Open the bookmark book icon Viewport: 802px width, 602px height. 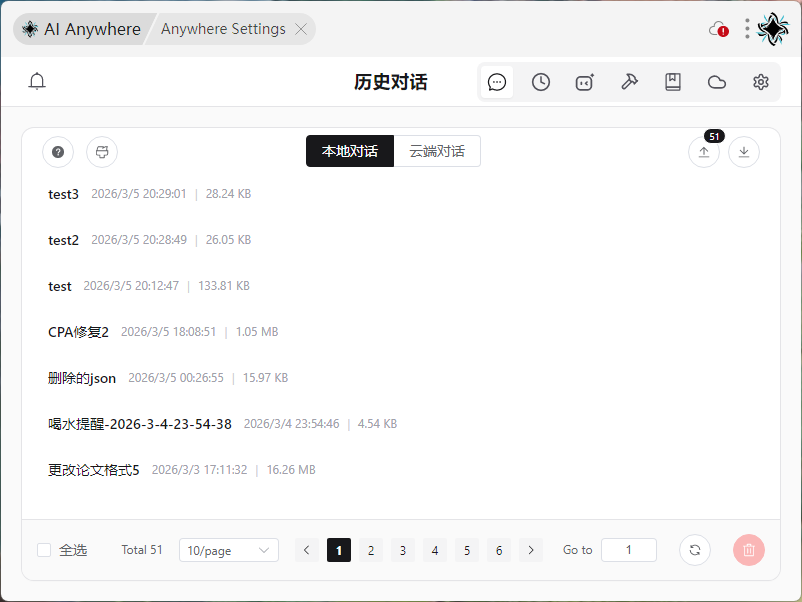point(673,82)
